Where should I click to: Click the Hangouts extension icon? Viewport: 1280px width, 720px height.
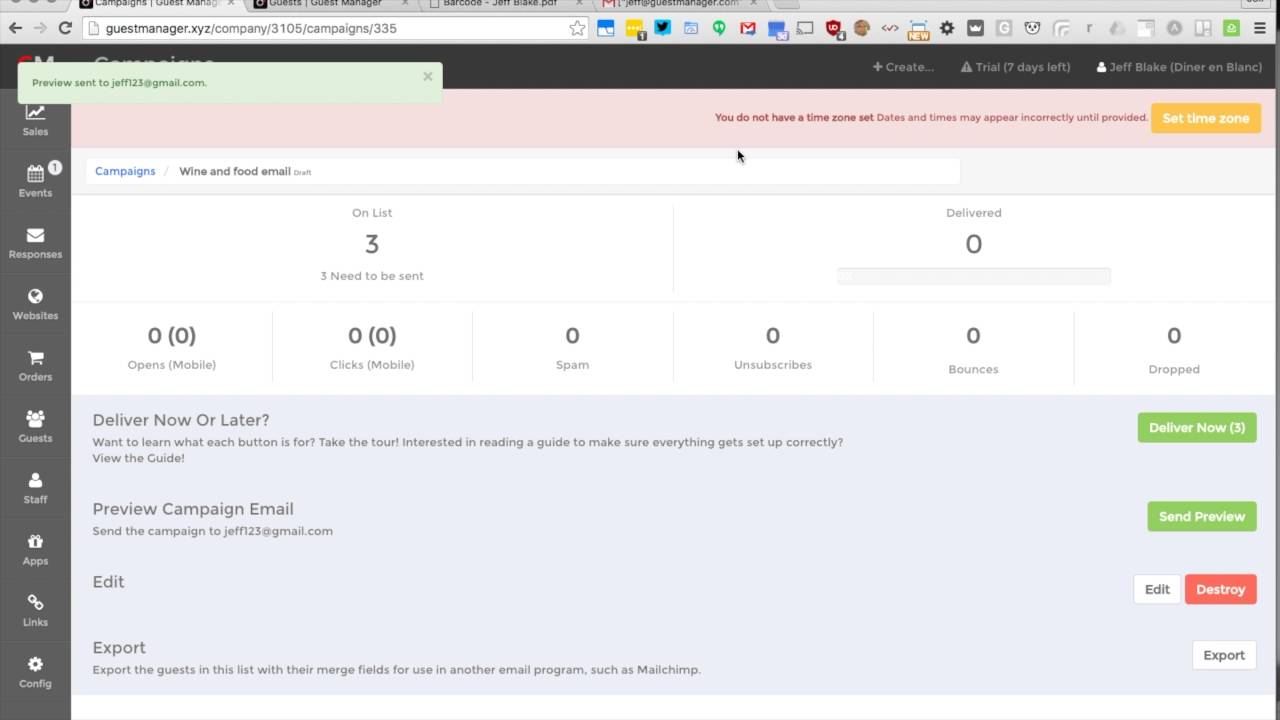(719, 28)
